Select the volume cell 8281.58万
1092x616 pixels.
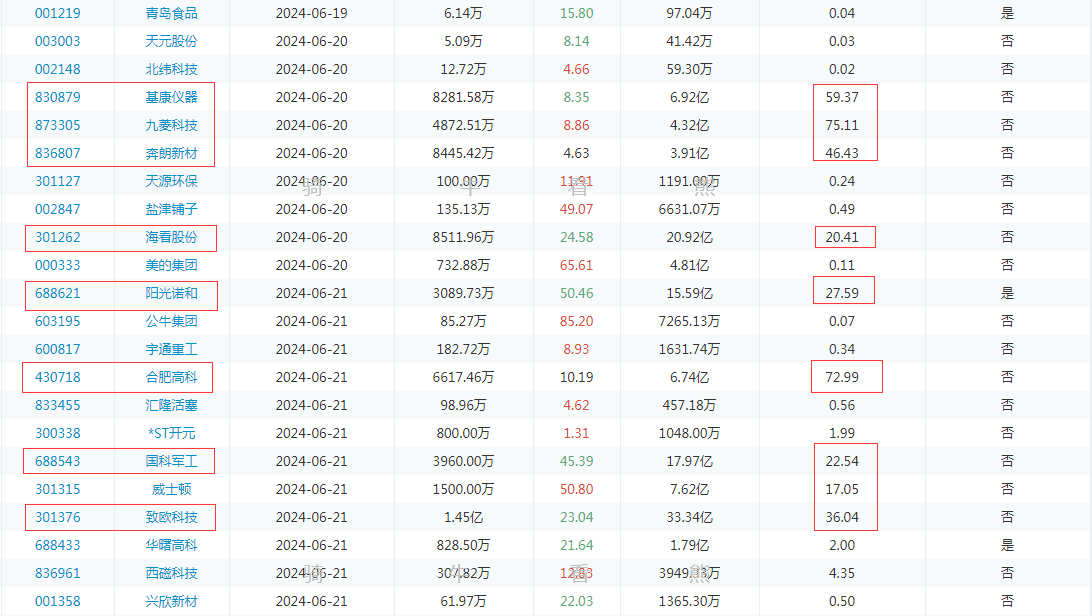[x=463, y=97]
